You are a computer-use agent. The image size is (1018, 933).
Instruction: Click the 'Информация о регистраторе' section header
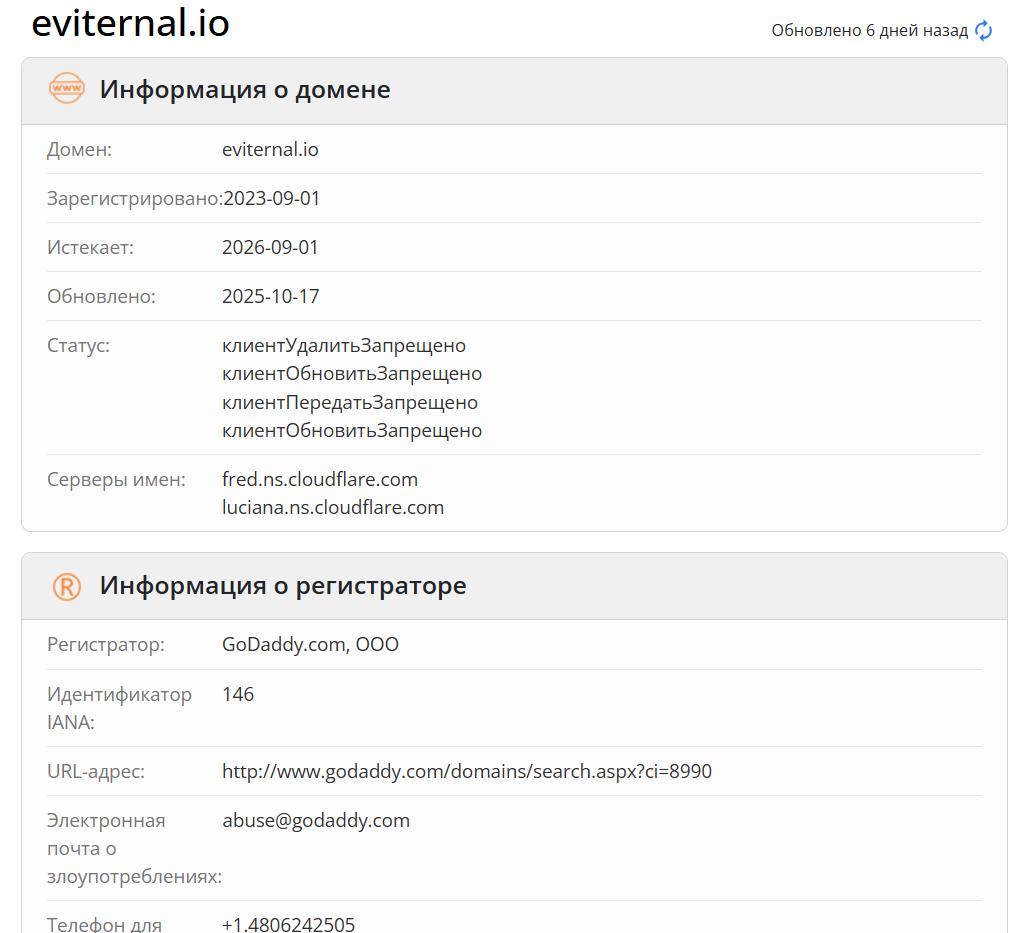[x=281, y=586]
